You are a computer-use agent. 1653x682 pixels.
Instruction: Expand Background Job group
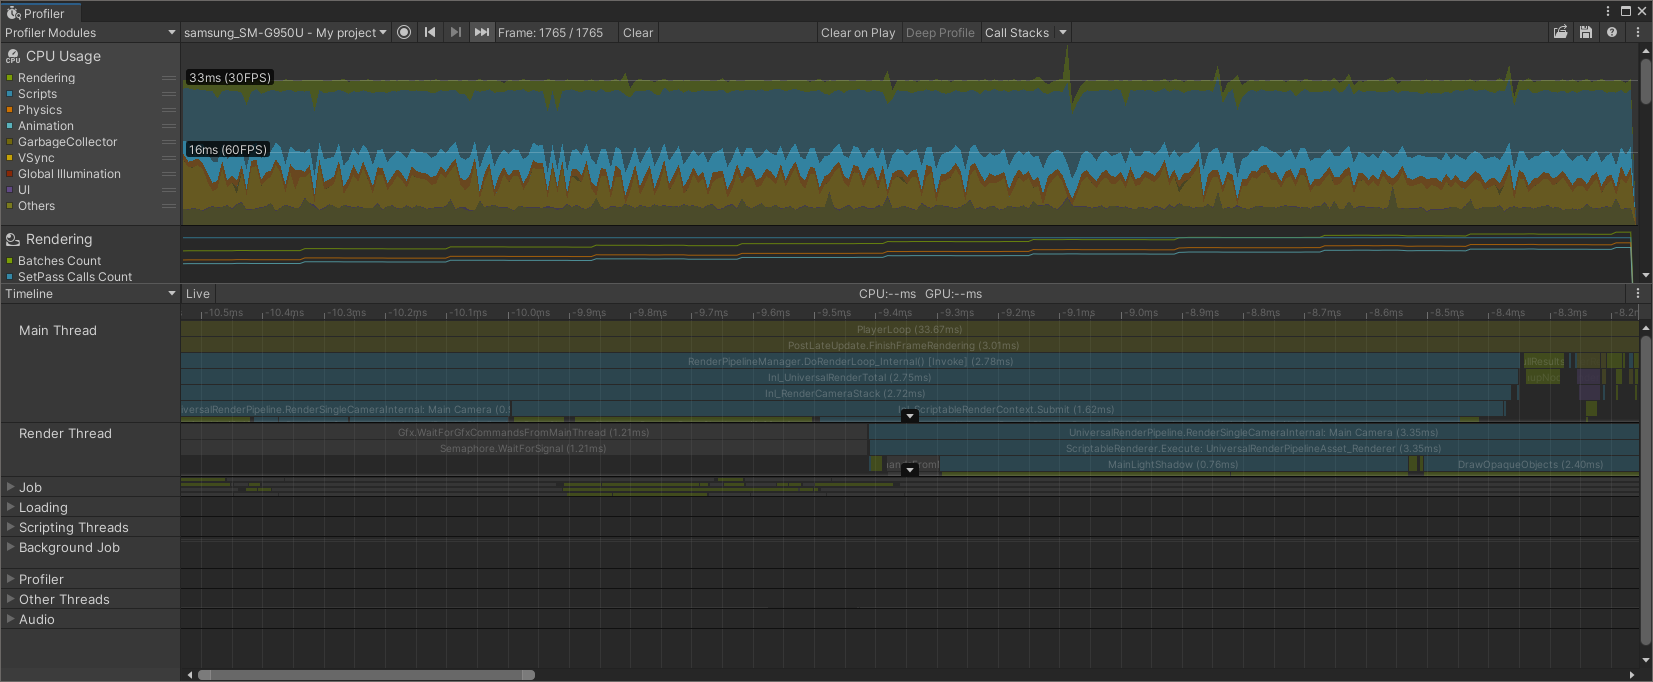coord(11,547)
